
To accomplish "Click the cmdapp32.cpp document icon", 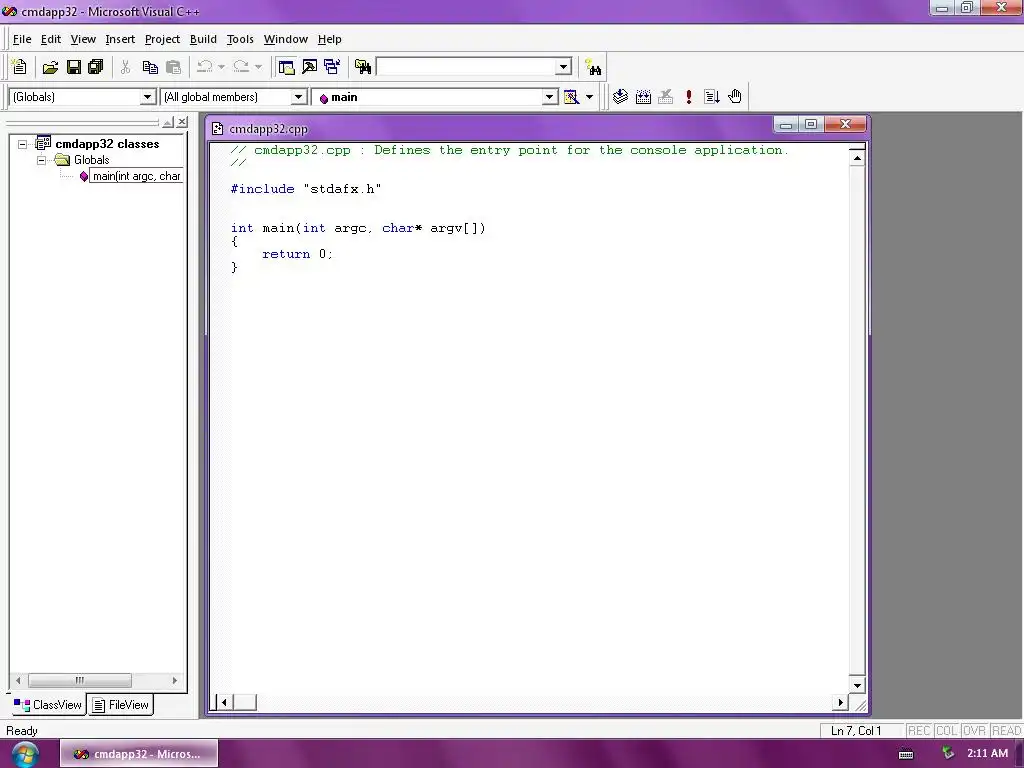I will click(217, 129).
